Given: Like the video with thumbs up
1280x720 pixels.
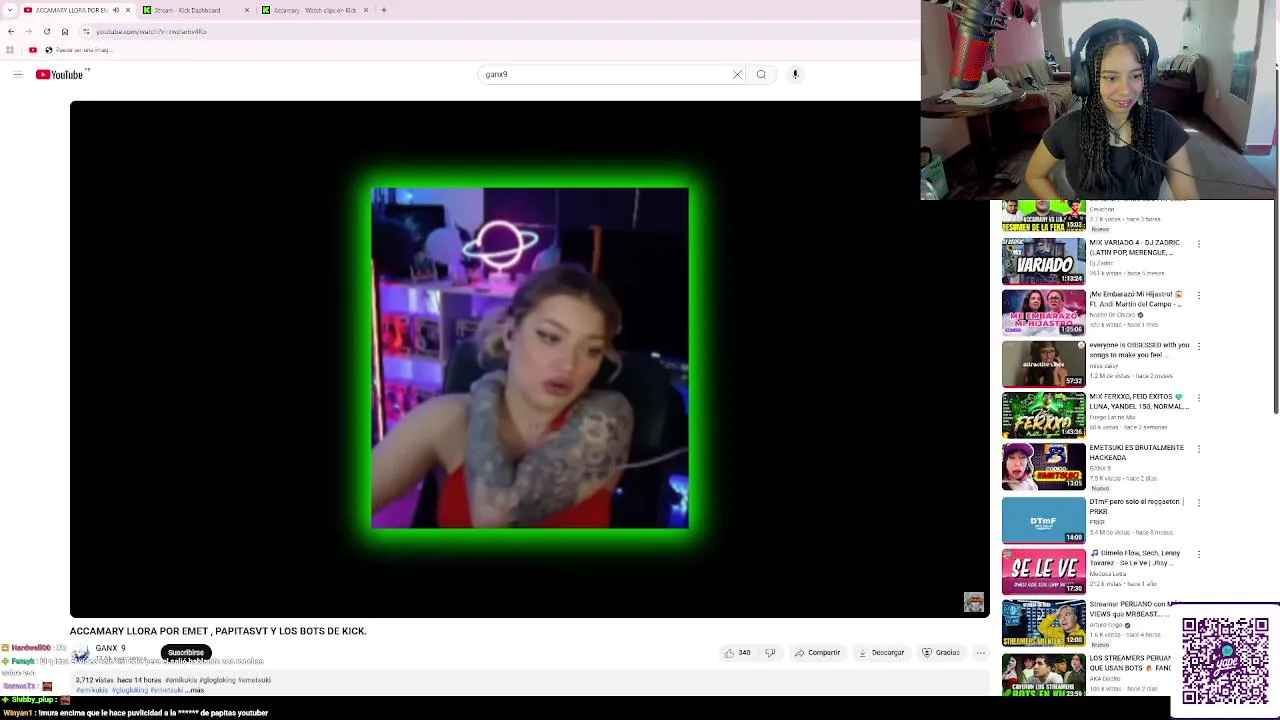Looking at the screenshot, I should pos(738,653).
